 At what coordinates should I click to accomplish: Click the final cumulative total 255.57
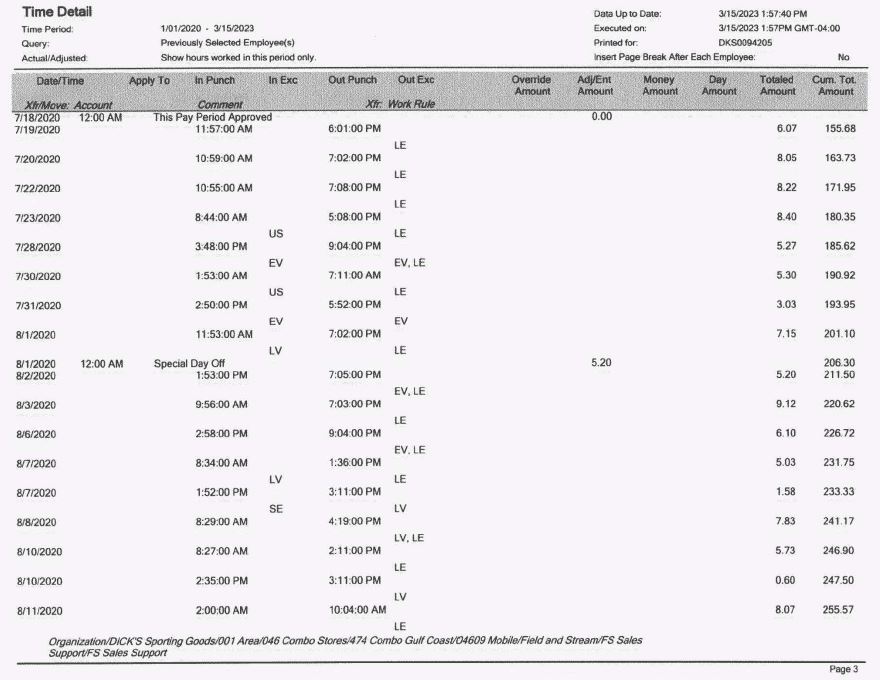point(835,608)
